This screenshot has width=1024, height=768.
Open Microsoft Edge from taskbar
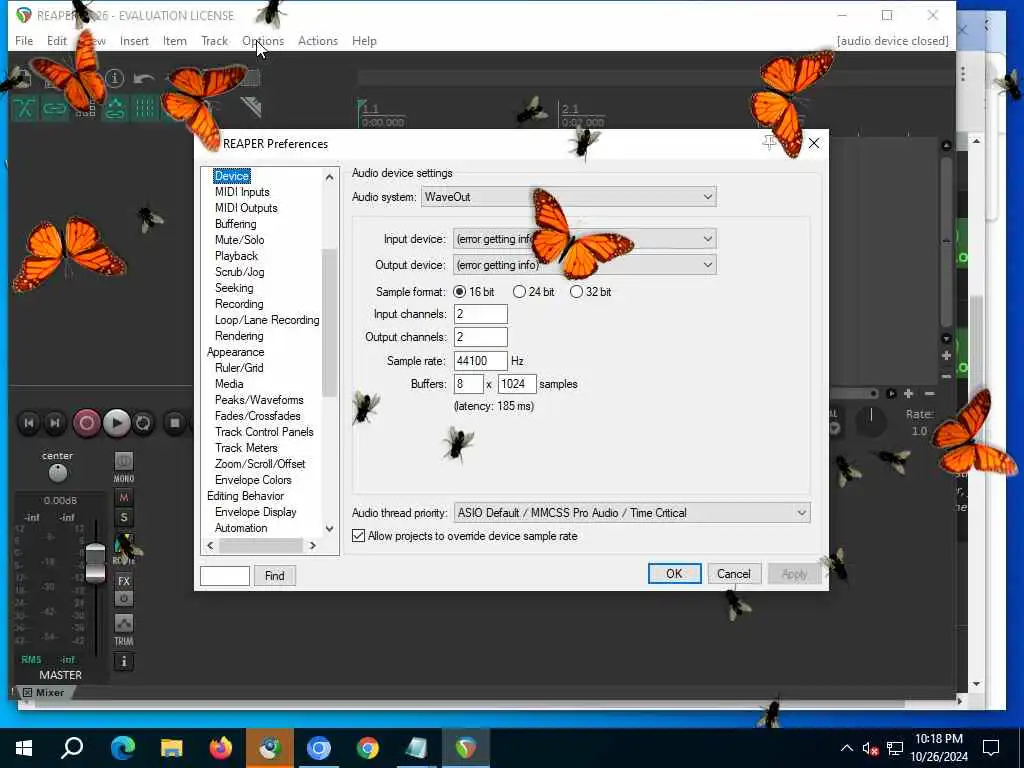pos(122,748)
